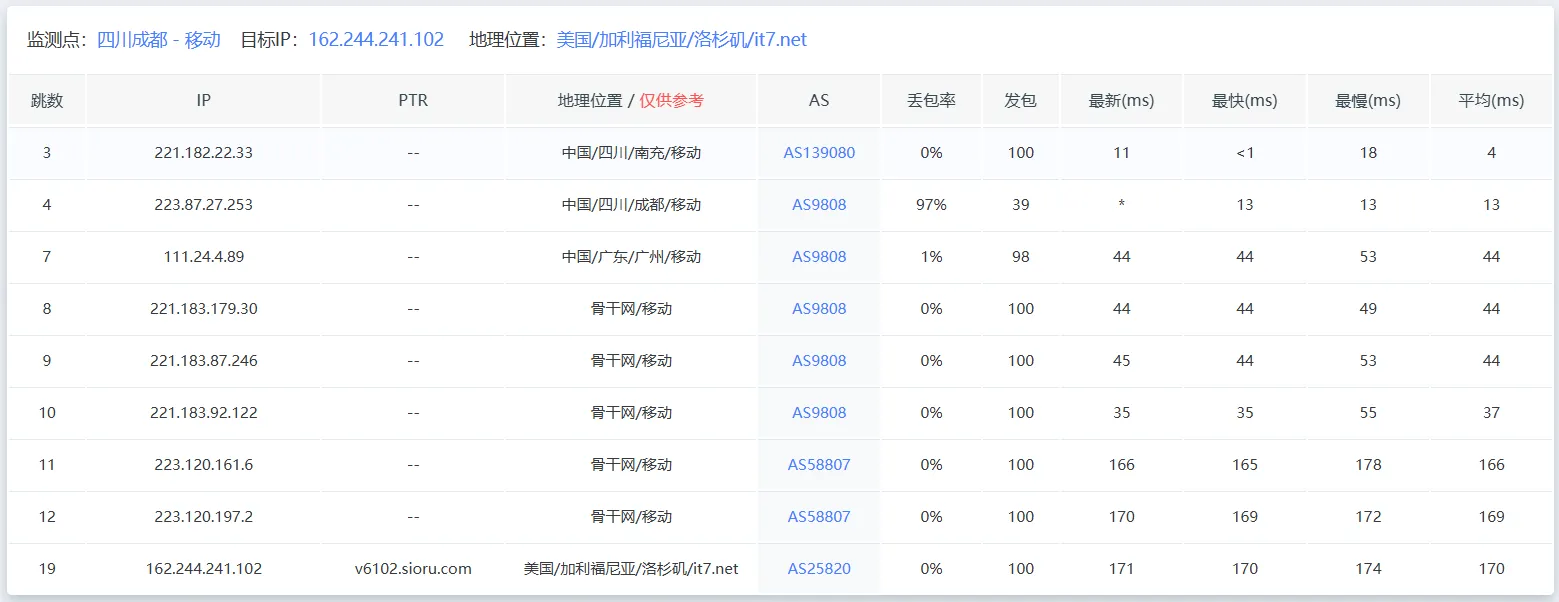Click the 最慢(ms) column header
1559x602 pixels.
[1367, 100]
